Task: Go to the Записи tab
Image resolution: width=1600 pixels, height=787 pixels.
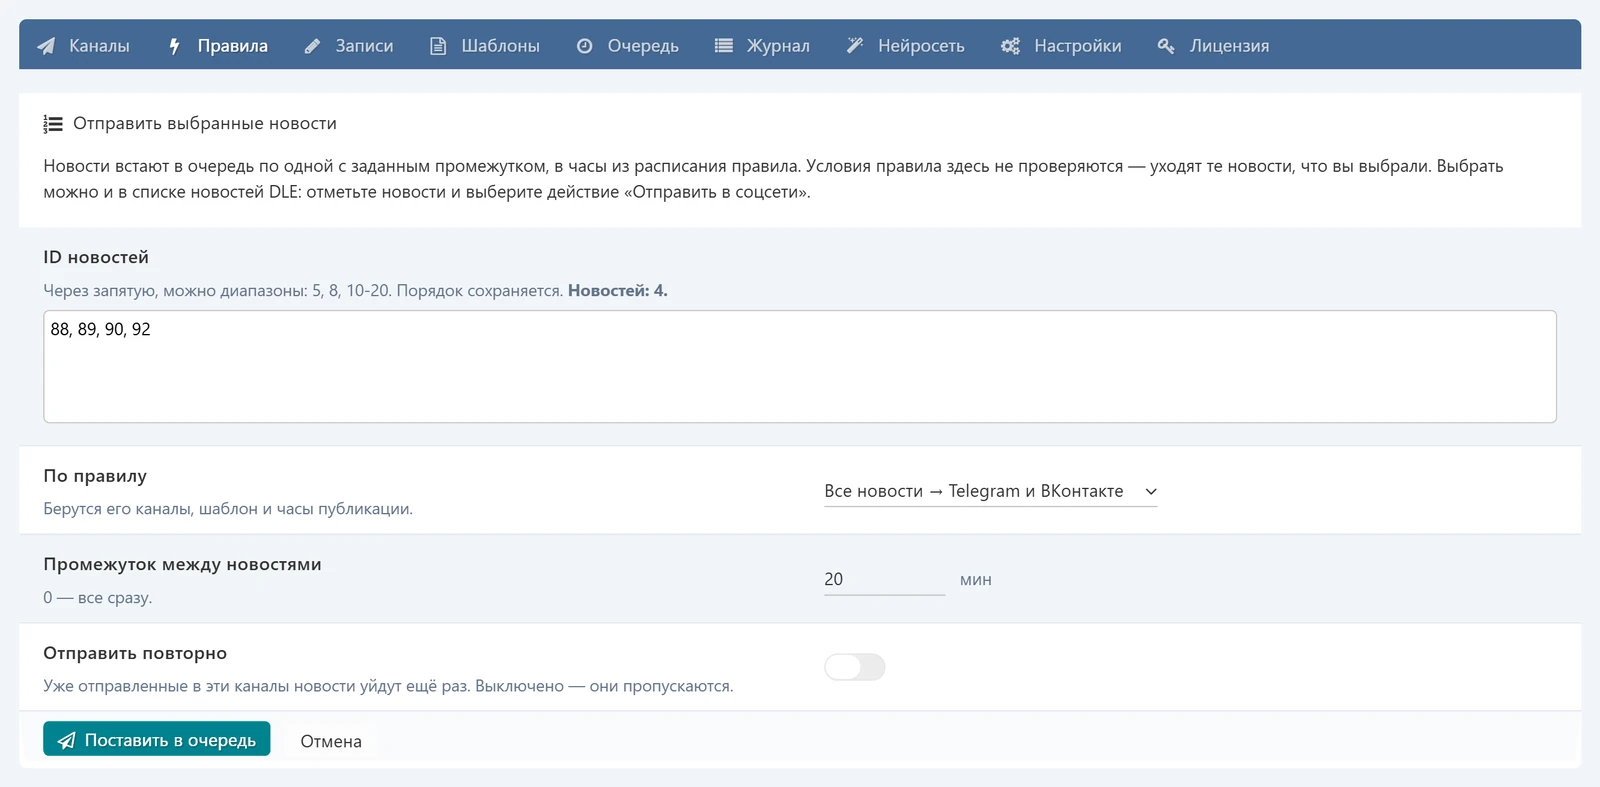Action: pos(349,46)
